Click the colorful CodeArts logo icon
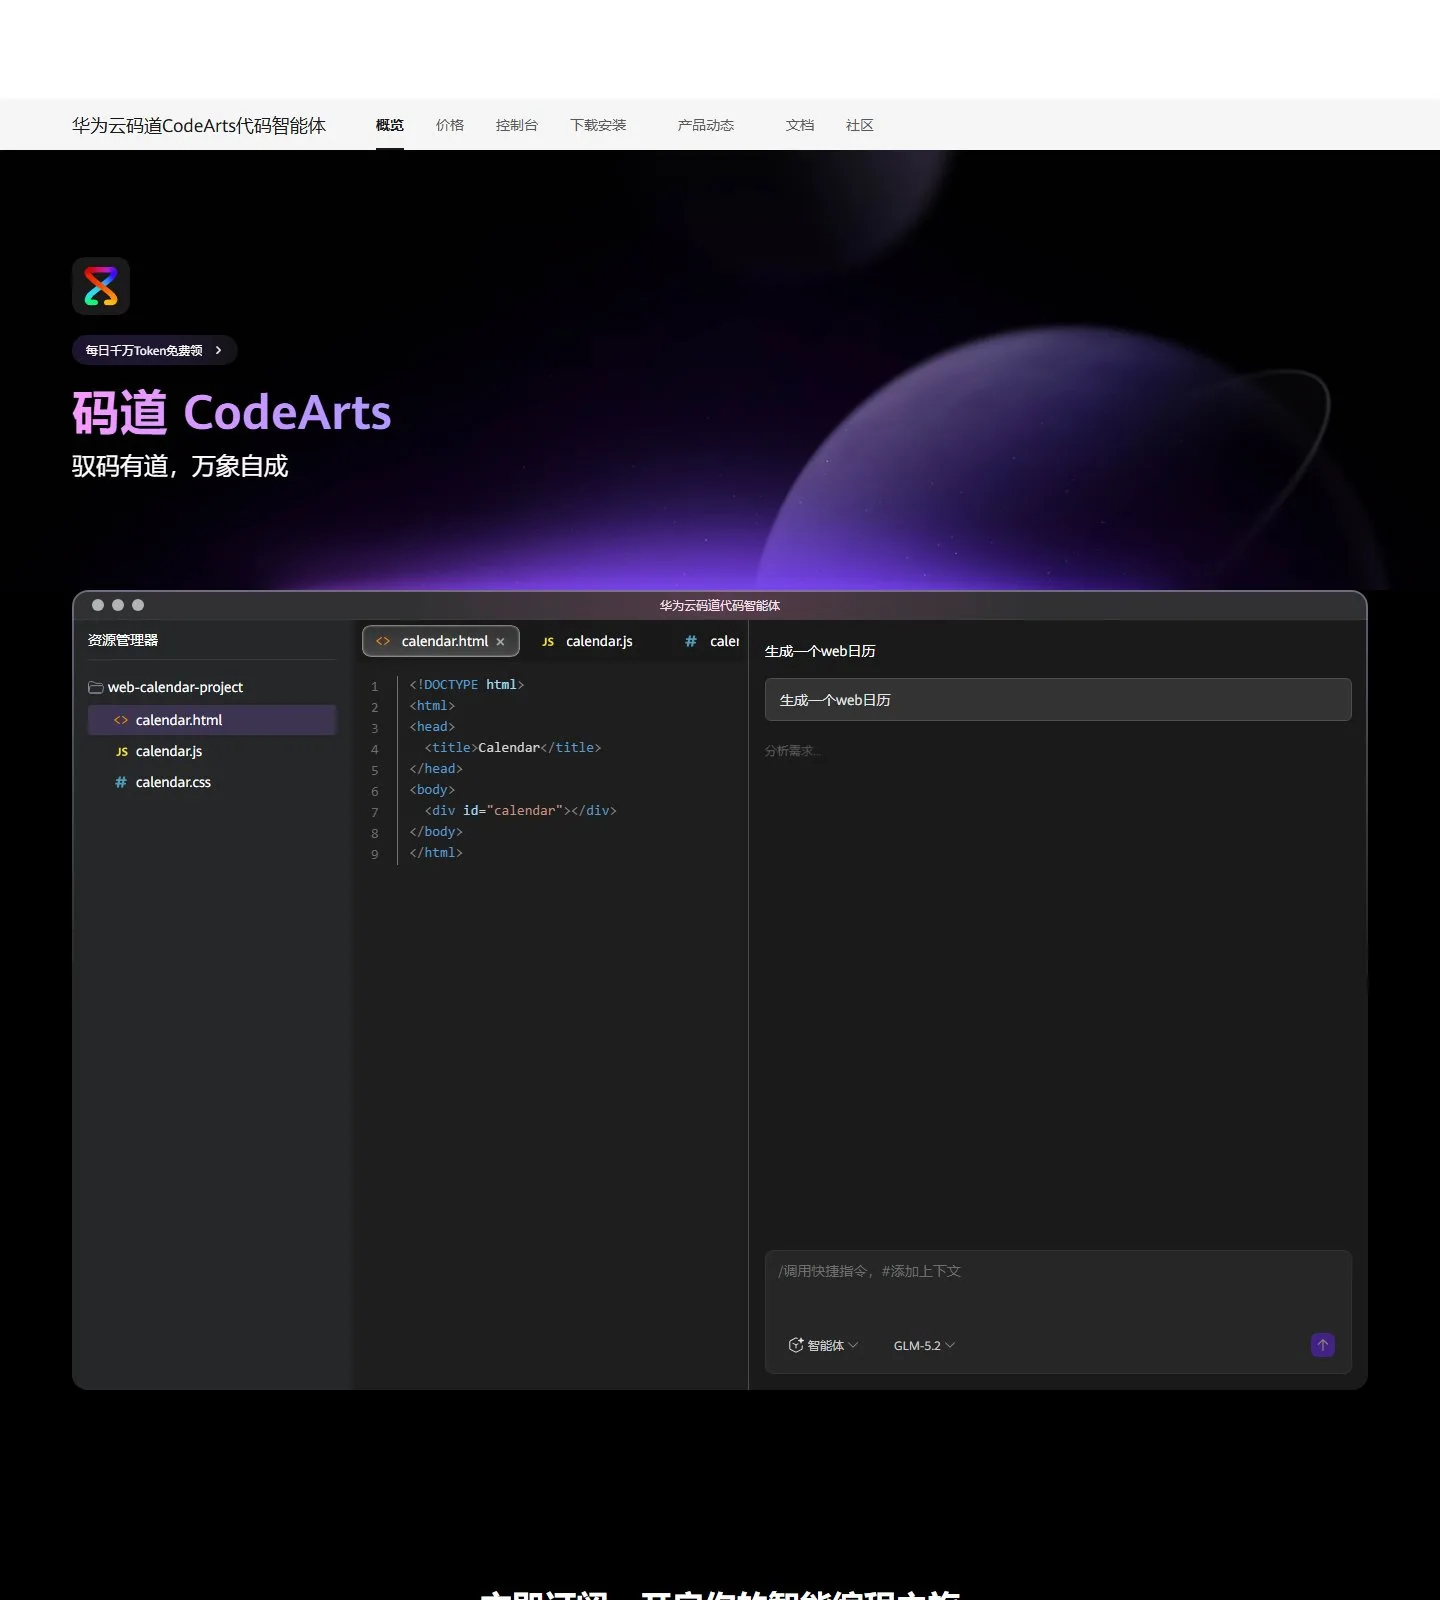The image size is (1440, 1600). pos(101,286)
